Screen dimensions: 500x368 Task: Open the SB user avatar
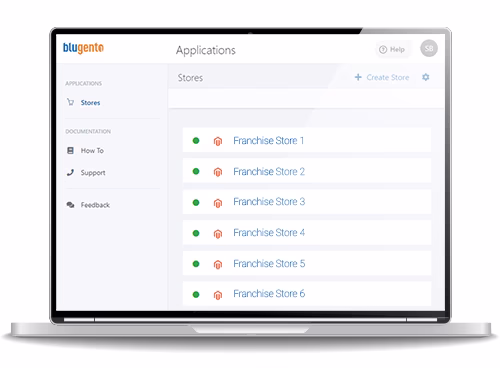429,48
